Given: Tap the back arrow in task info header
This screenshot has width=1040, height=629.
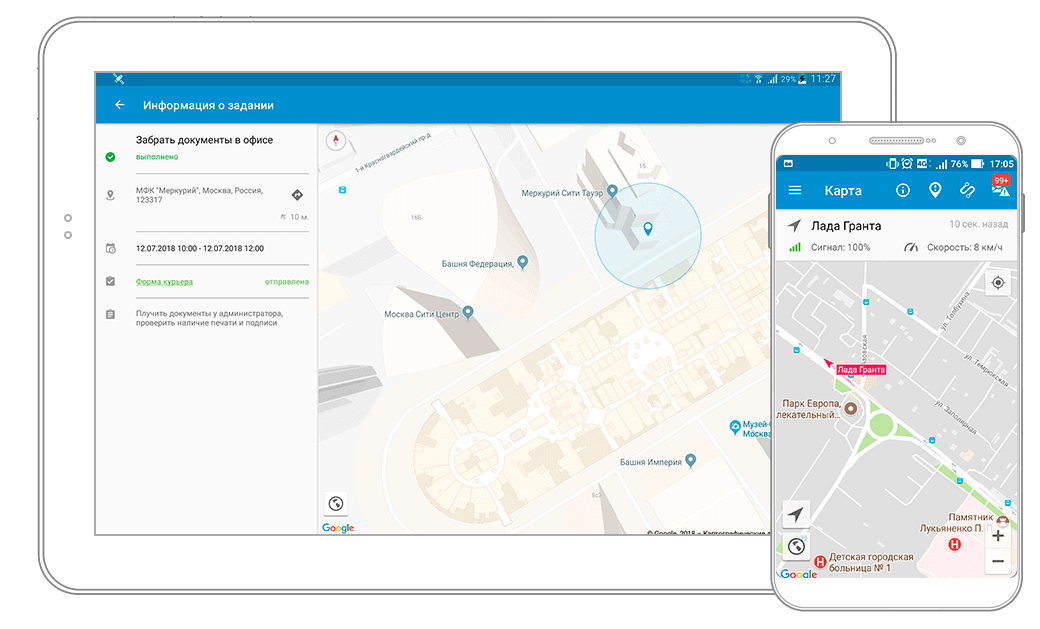Looking at the screenshot, I should (120, 105).
